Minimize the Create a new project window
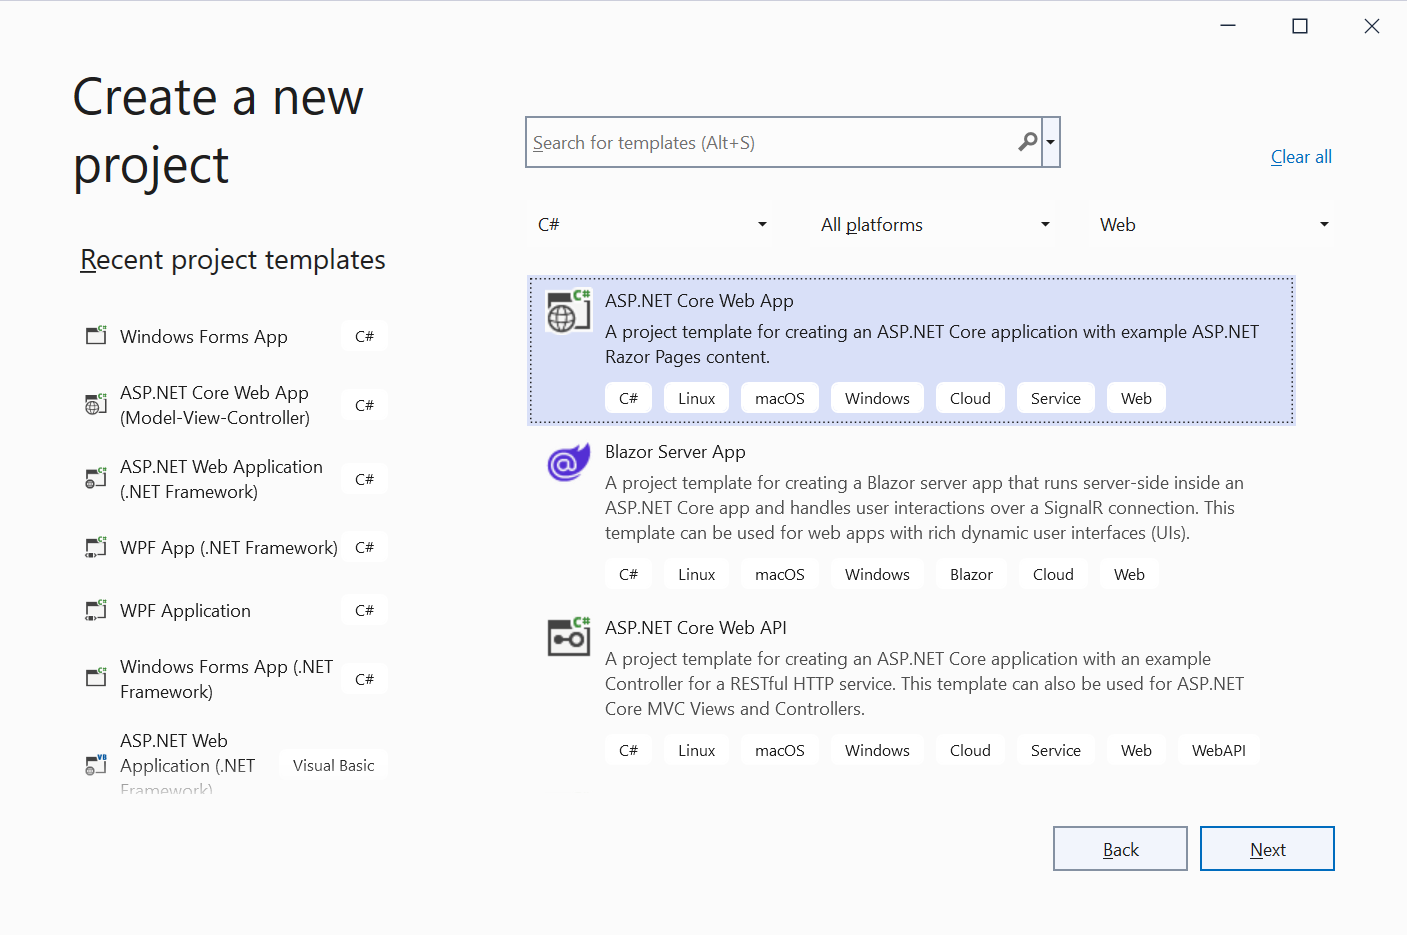The image size is (1407, 935). [x=1228, y=26]
